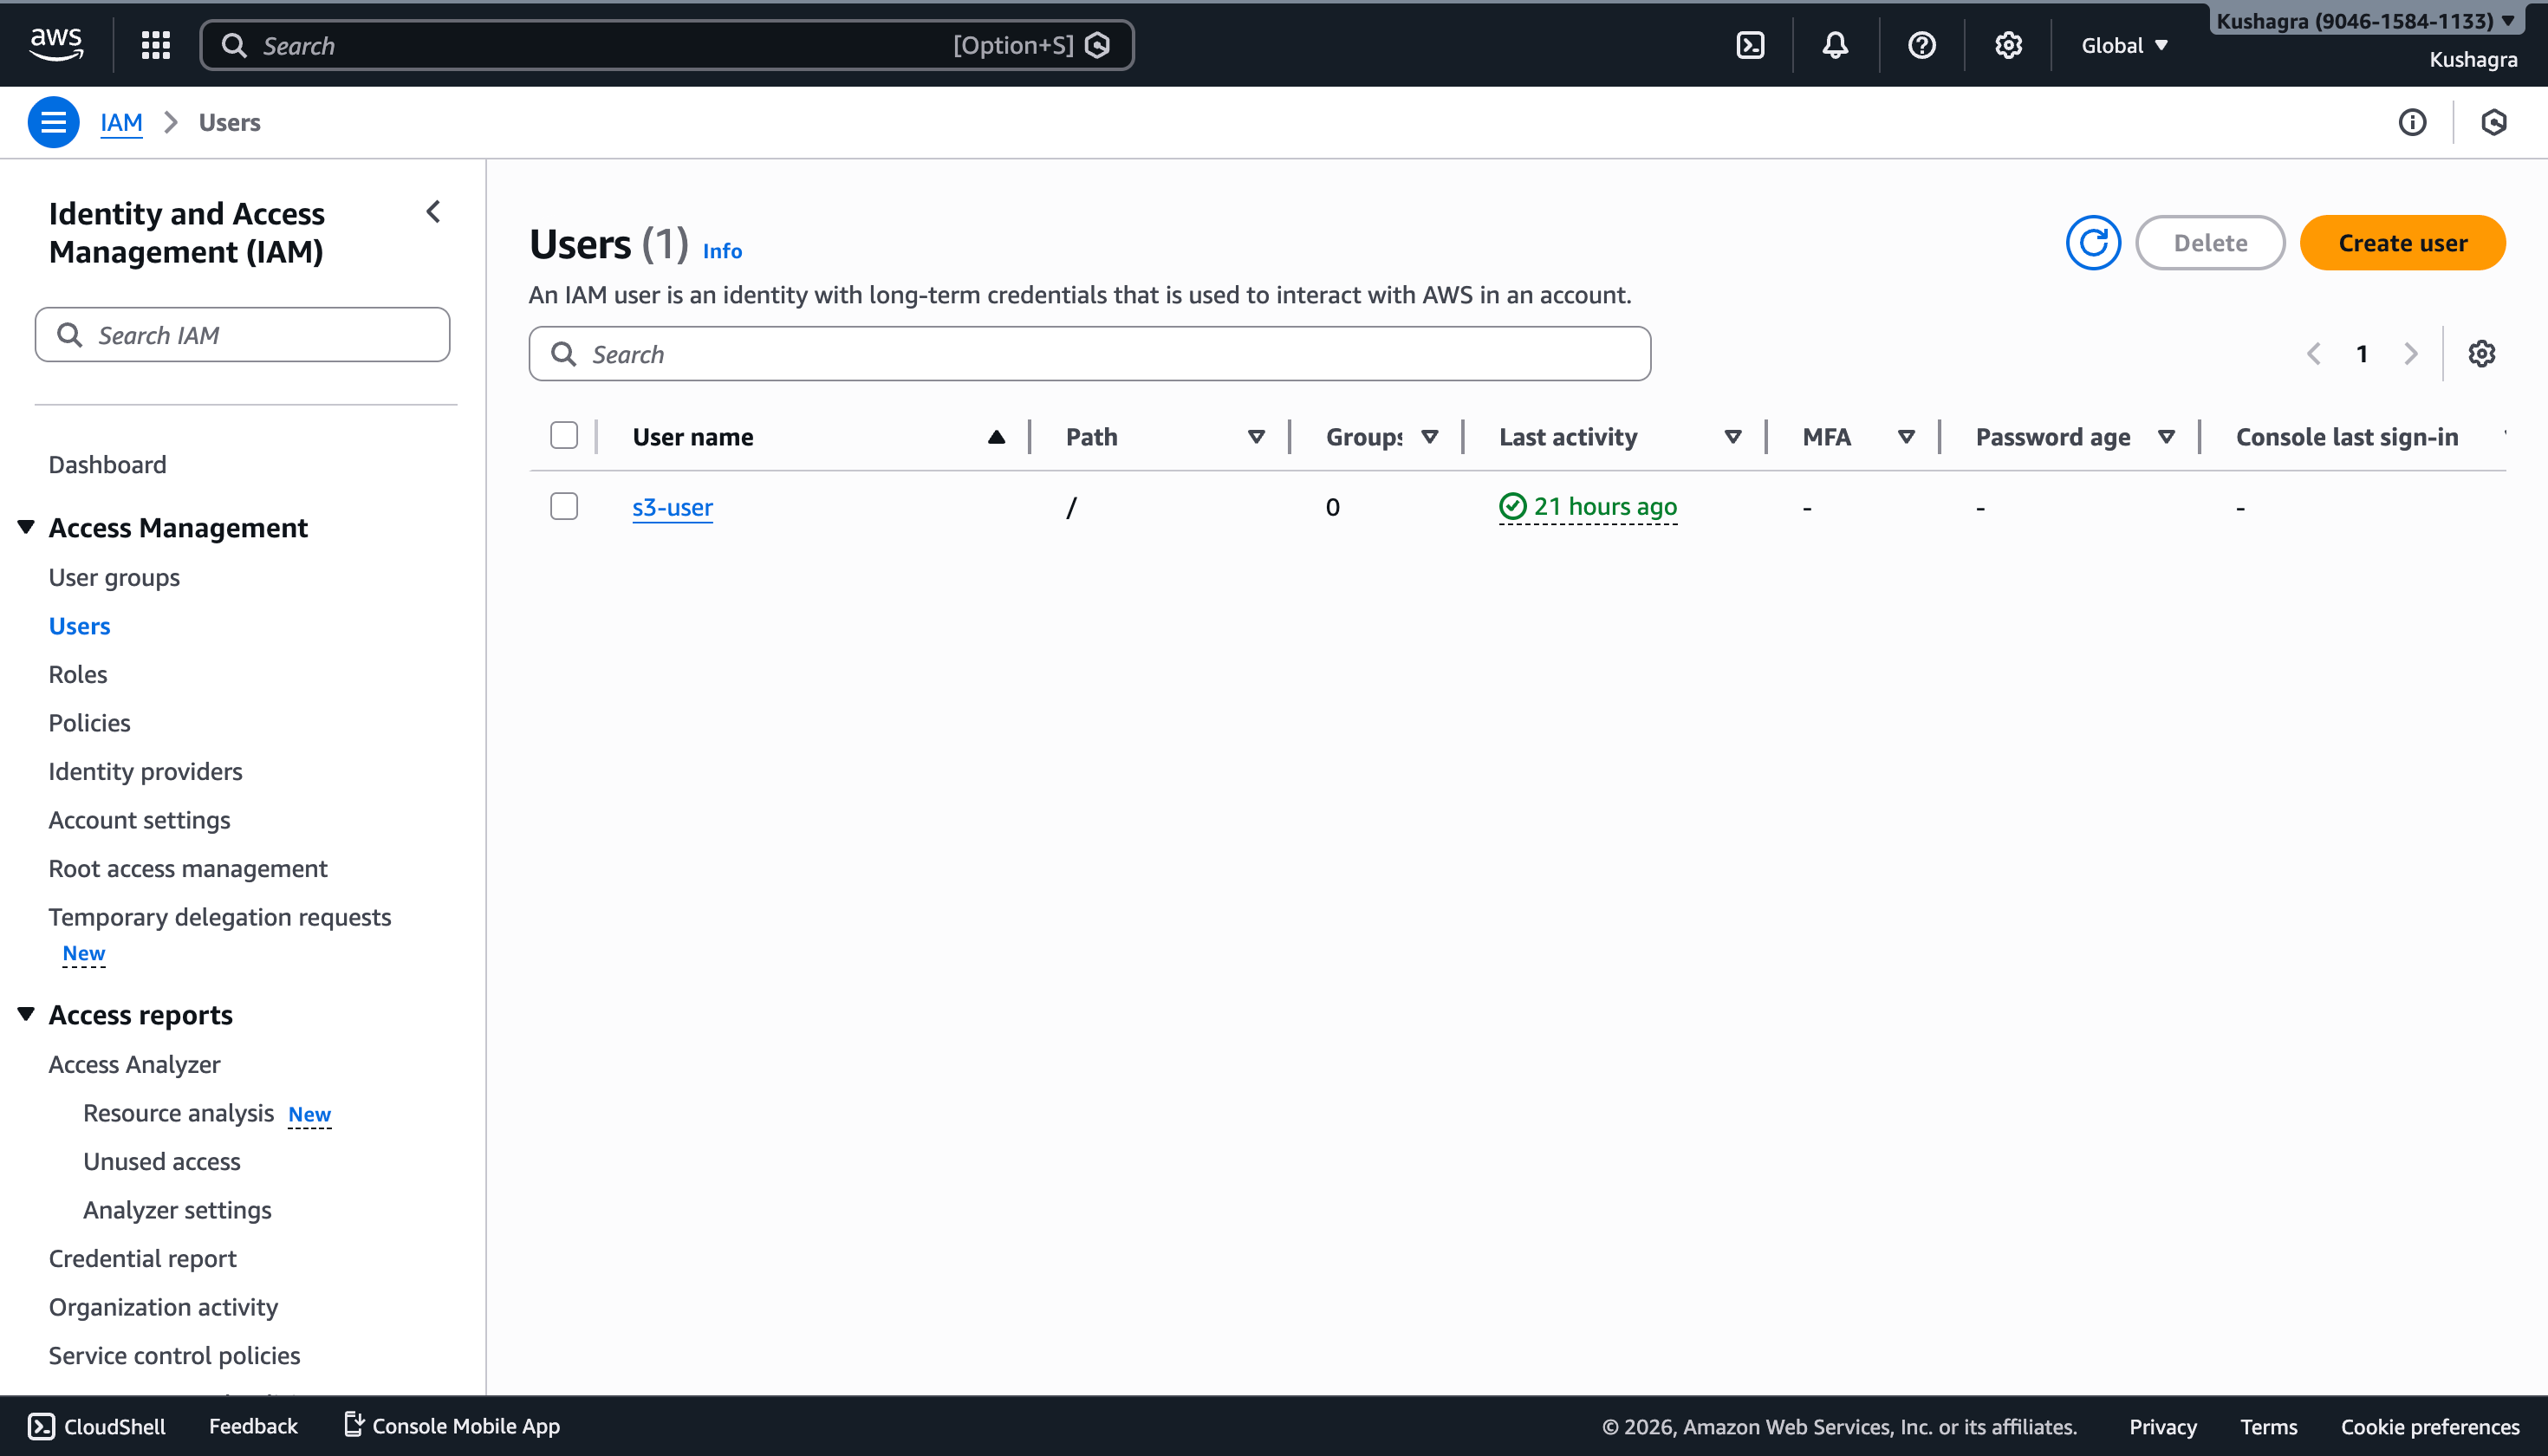The width and height of the screenshot is (2548, 1456).
Task: Open Access Analyzer in sidebar
Action: [134, 1064]
